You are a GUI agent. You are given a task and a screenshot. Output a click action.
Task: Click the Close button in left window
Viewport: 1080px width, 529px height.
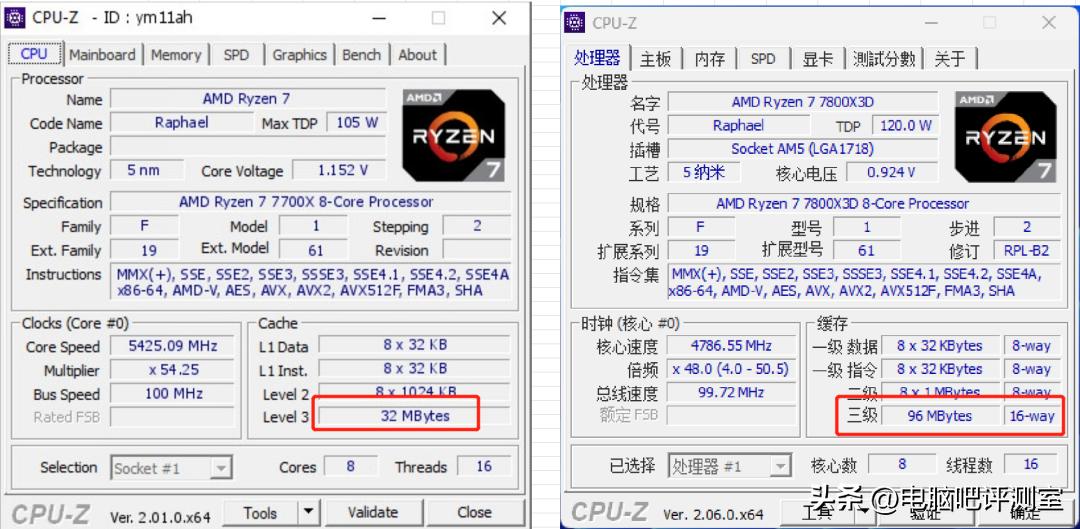click(x=474, y=512)
